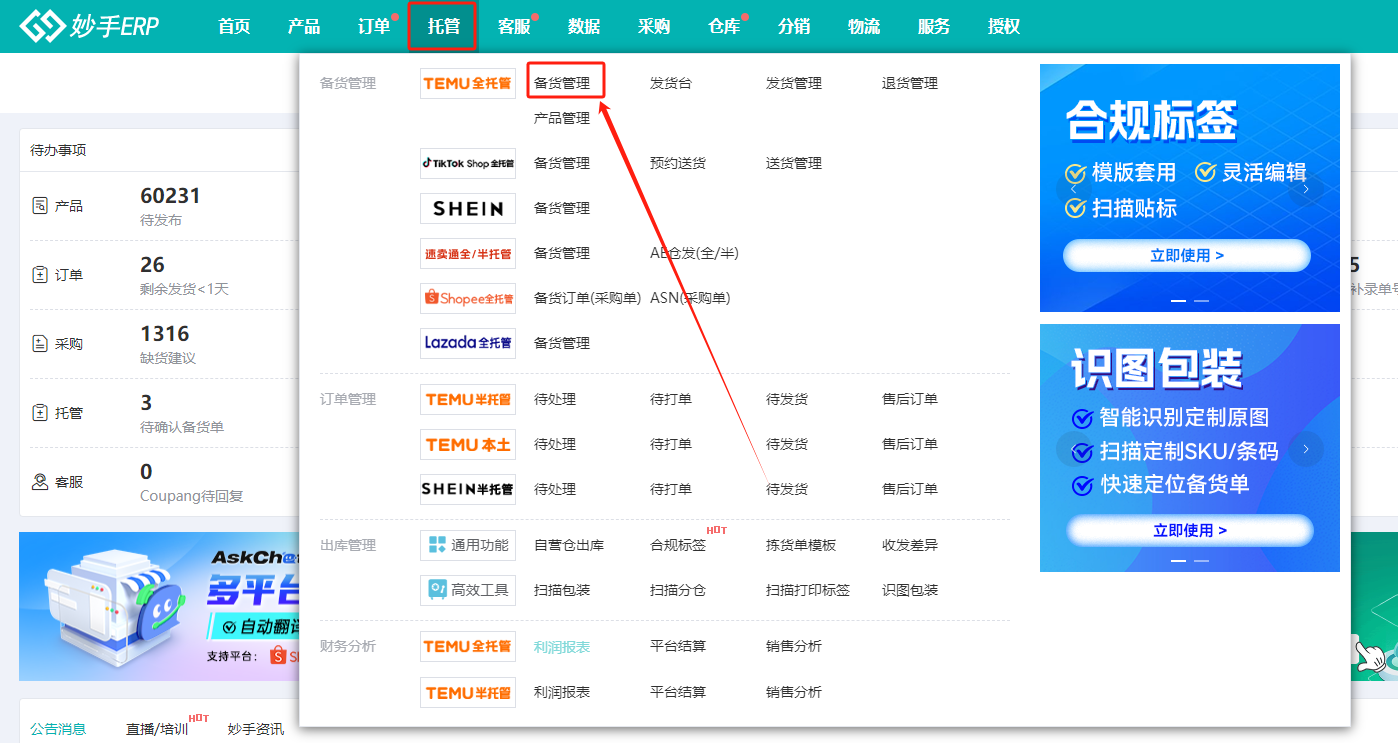
Task: Open SHEIN 备货管理
Action: coord(562,208)
